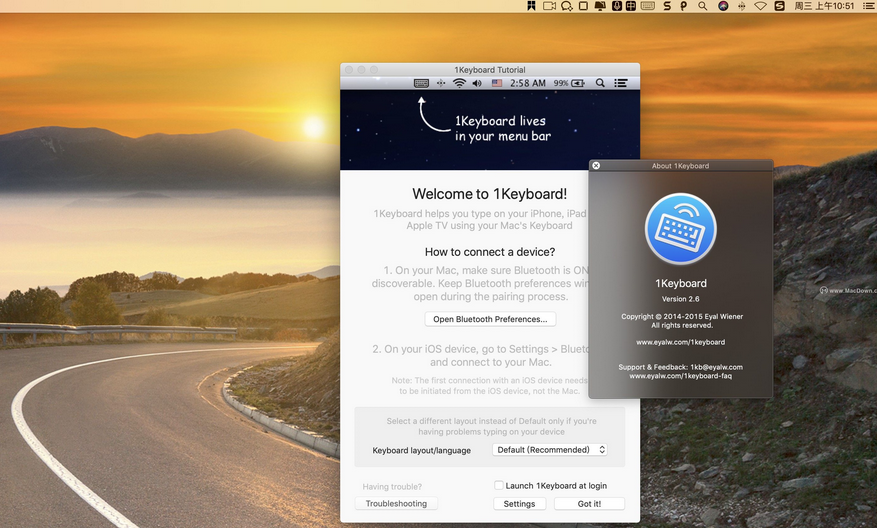Screen dimensions: 877x528
Task: Click the About 1Keyboard title bar
Action: click(681, 166)
